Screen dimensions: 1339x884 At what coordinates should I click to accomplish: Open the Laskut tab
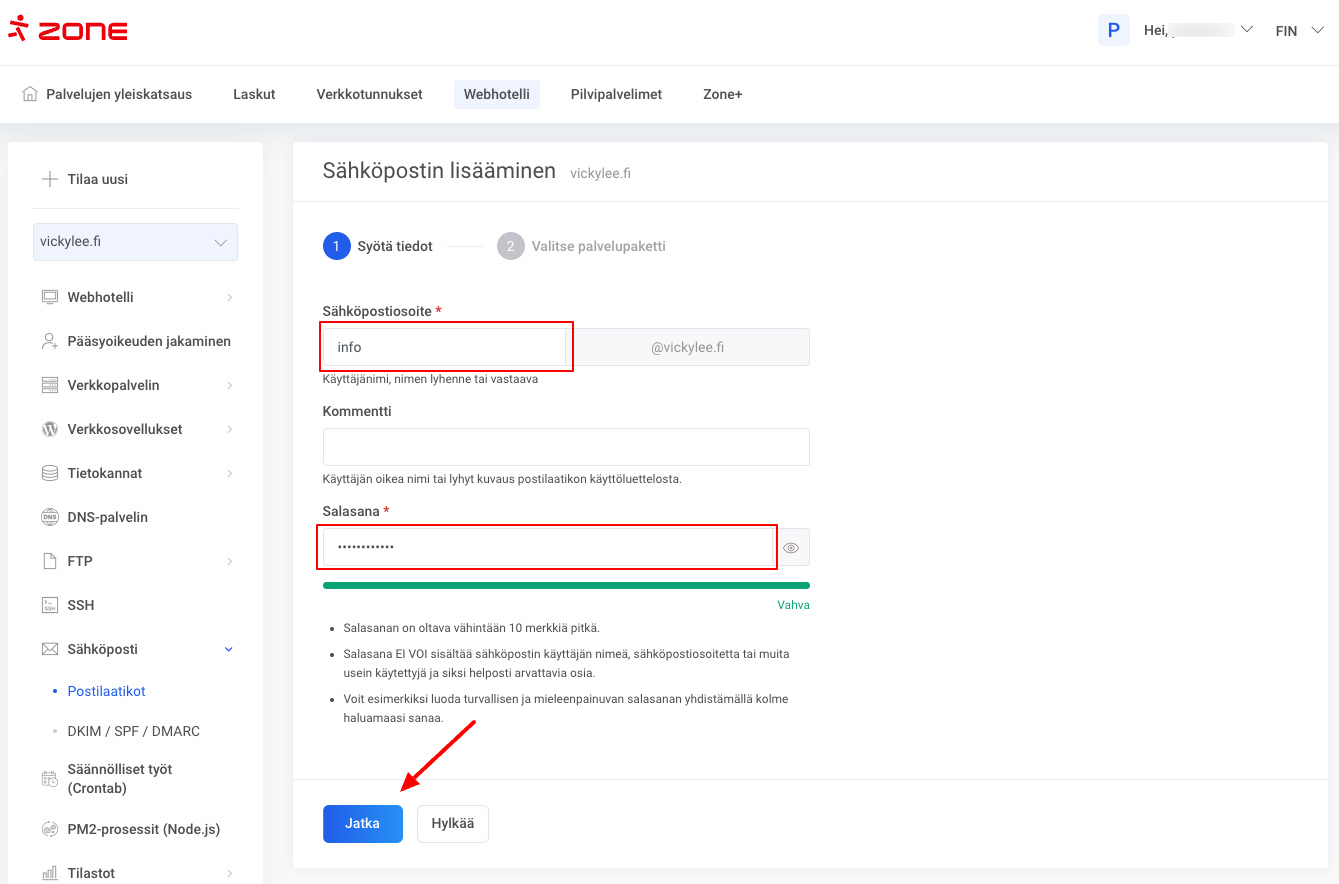tap(254, 94)
